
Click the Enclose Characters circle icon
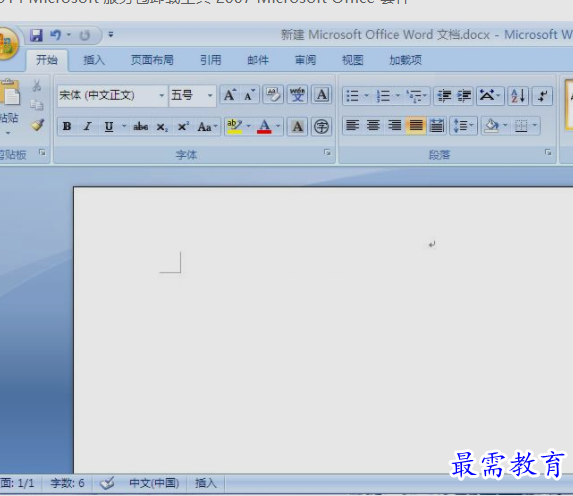tap(321, 127)
